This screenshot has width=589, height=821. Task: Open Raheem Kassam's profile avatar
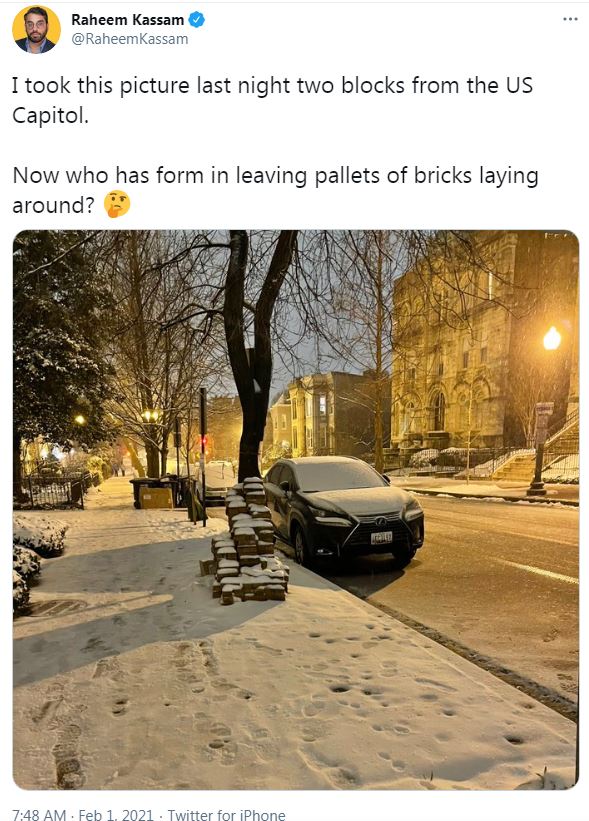pyautogui.click(x=36, y=30)
